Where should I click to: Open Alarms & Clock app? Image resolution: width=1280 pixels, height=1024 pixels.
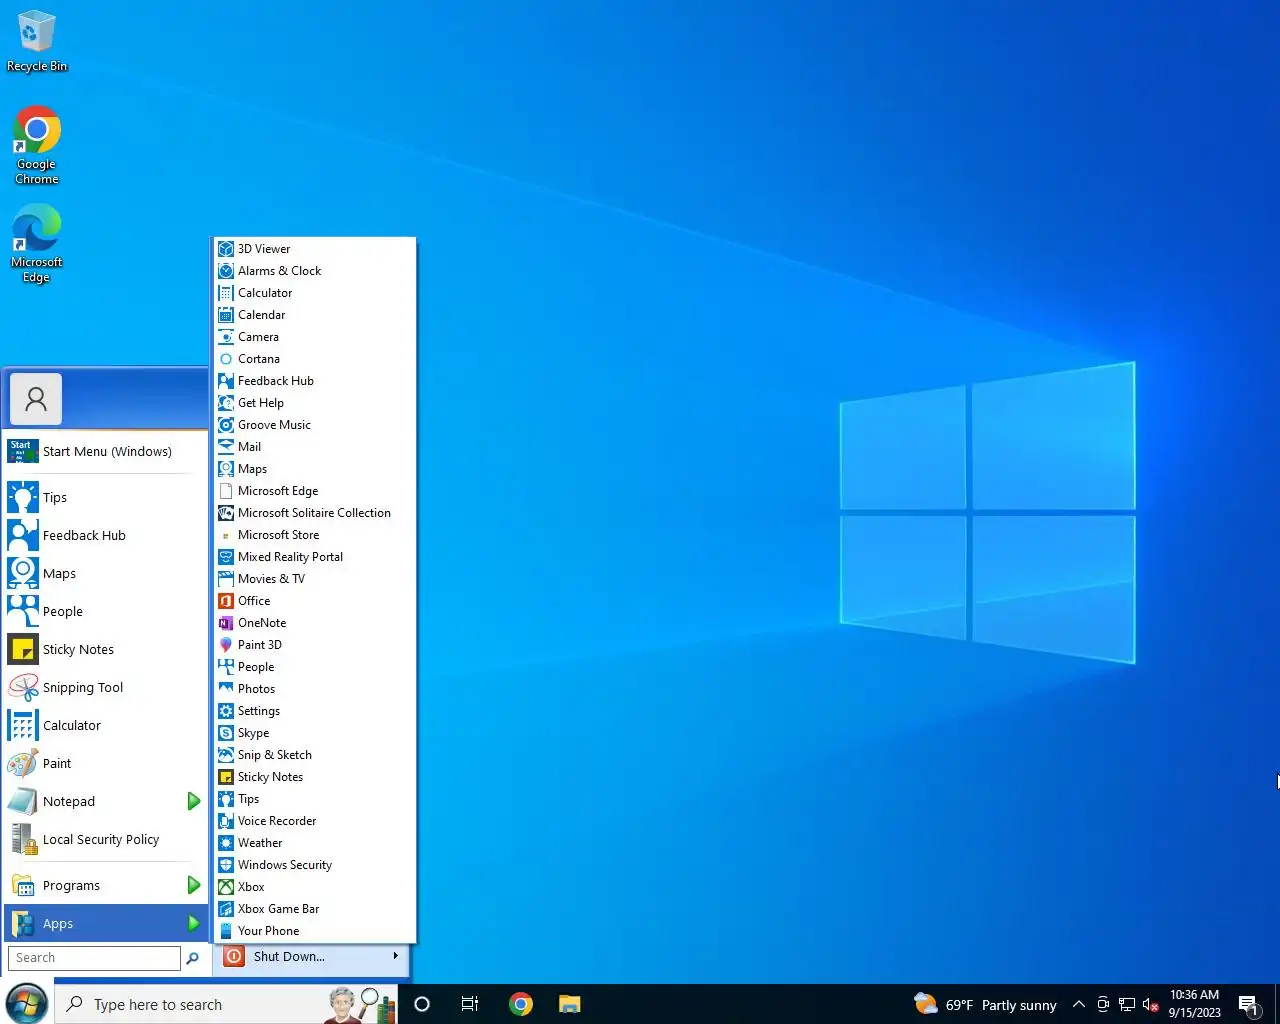point(314,271)
